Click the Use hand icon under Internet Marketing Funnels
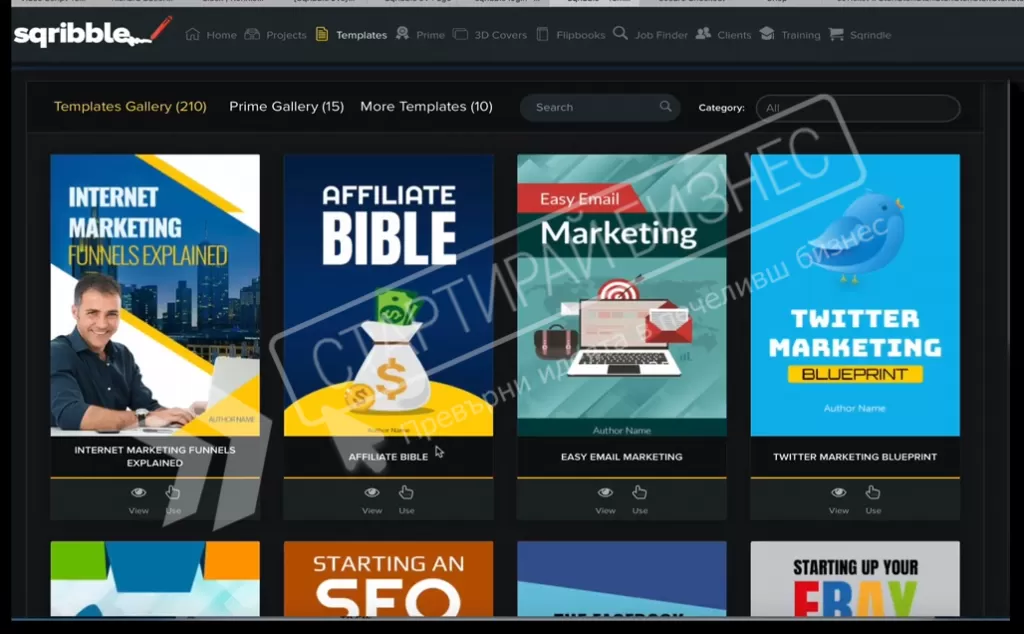Screen dimensions: 1024x634 point(172,492)
